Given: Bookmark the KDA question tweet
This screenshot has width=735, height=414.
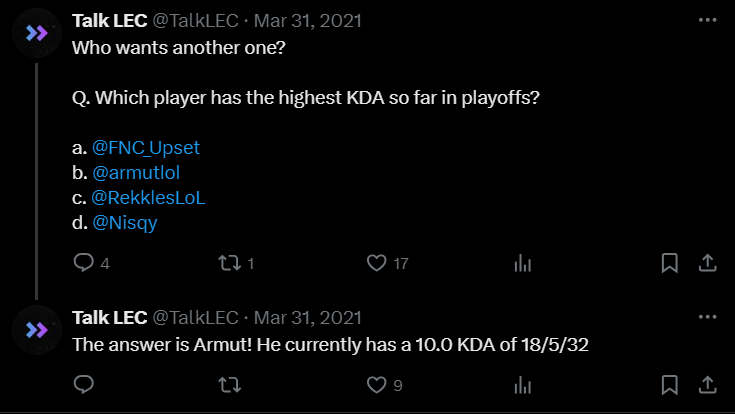Looking at the screenshot, I should tap(670, 263).
